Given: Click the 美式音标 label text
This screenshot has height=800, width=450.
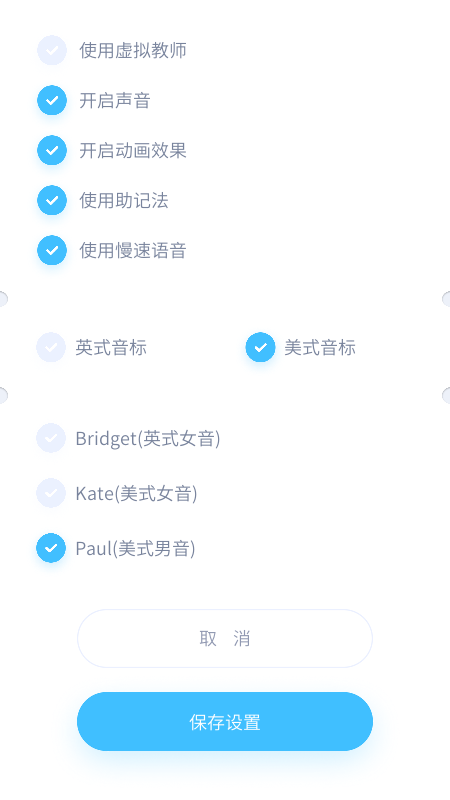Looking at the screenshot, I should click(x=320, y=347).
